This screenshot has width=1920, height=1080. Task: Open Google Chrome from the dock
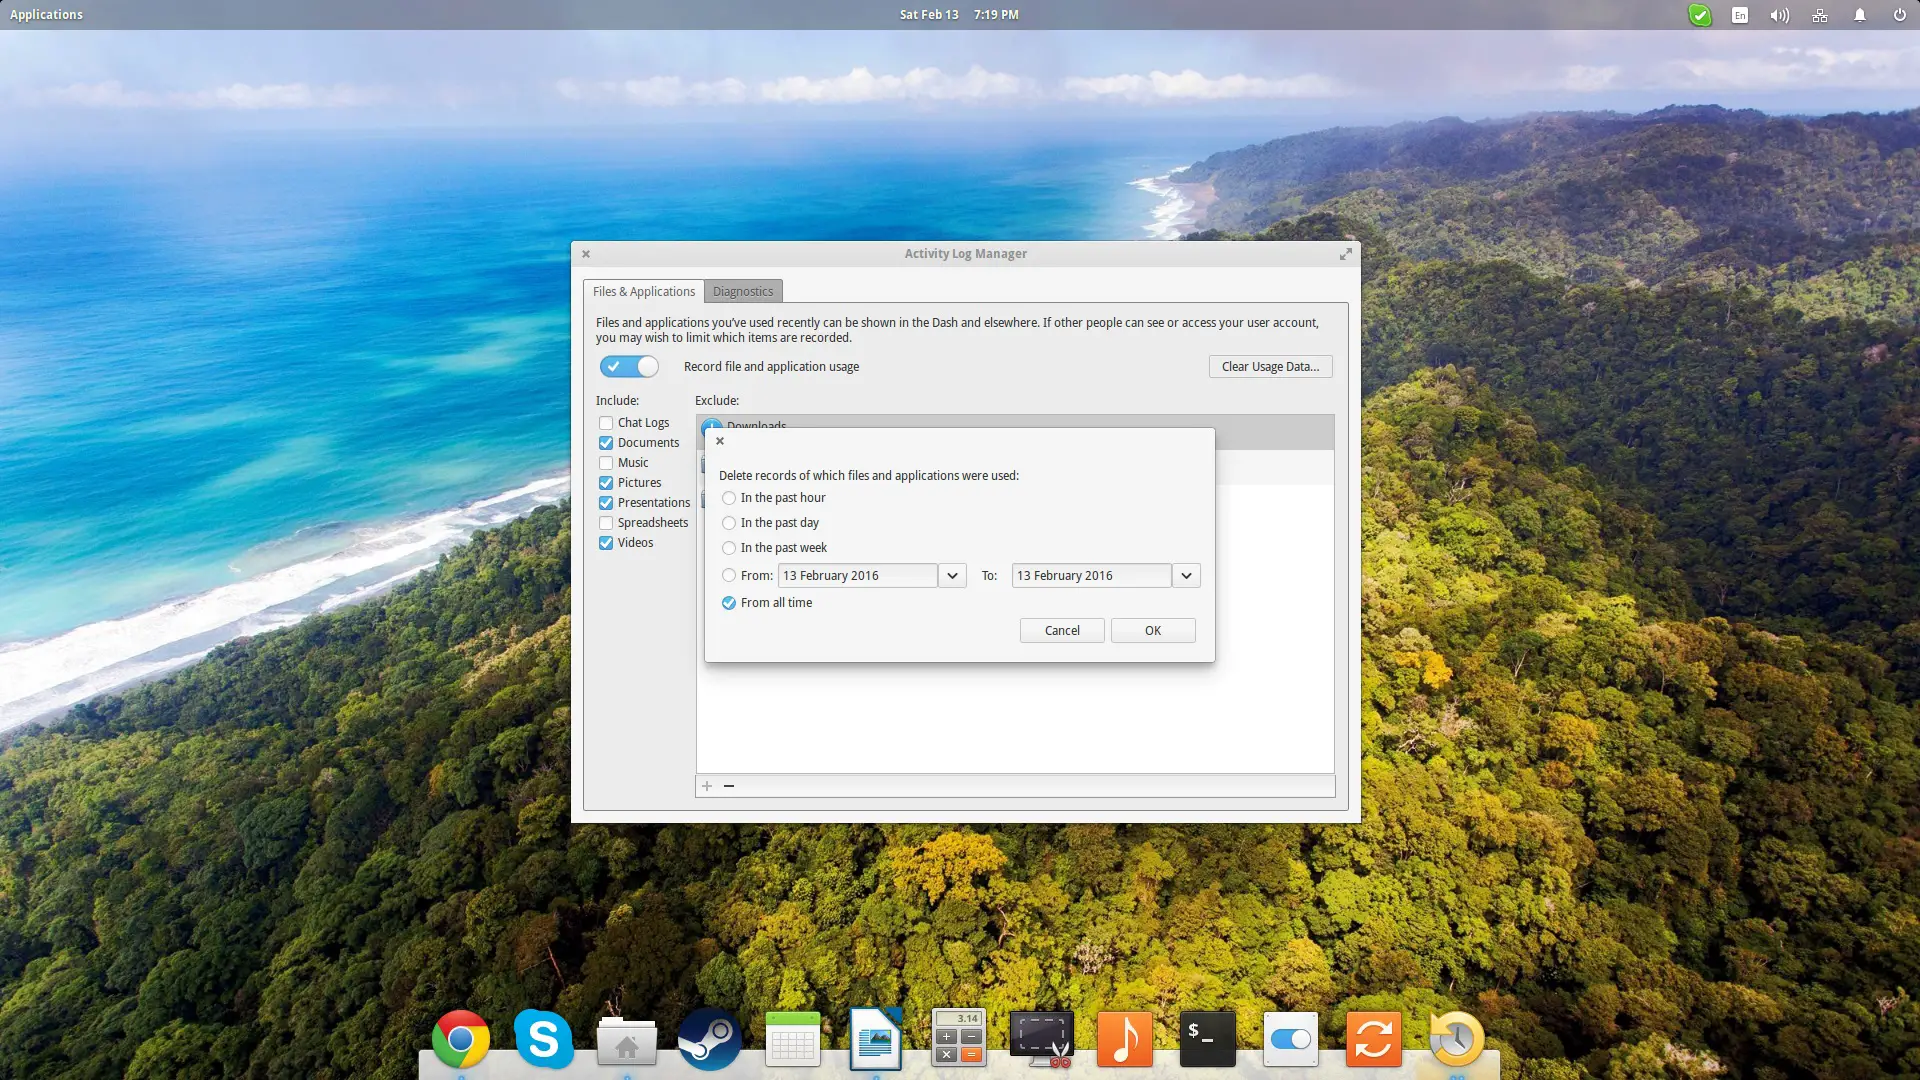point(461,1040)
